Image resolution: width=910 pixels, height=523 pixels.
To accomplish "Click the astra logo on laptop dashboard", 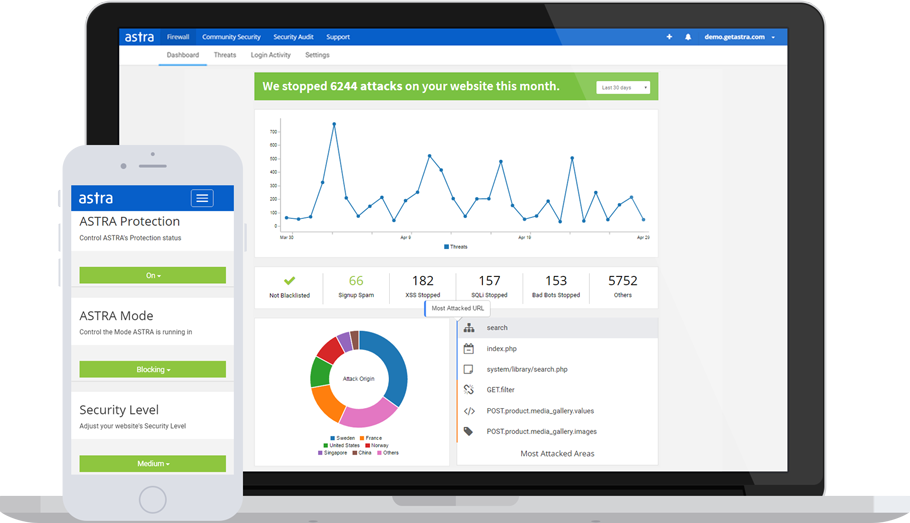I will coord(139,37).
